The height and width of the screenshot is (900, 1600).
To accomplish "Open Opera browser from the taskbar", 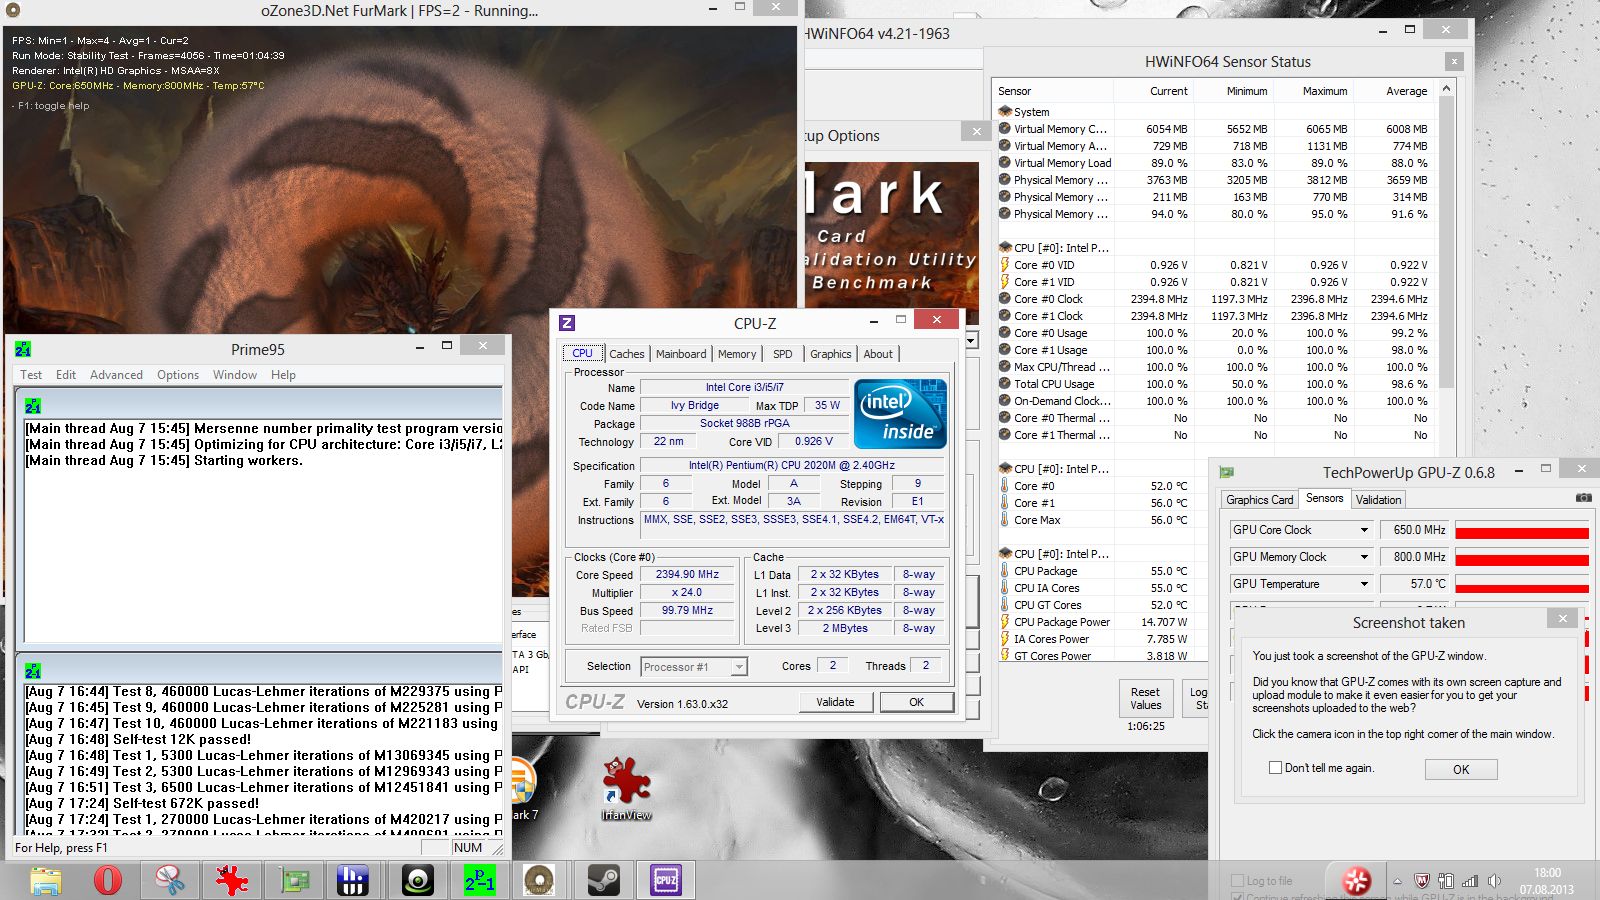I will coord(108,880).
